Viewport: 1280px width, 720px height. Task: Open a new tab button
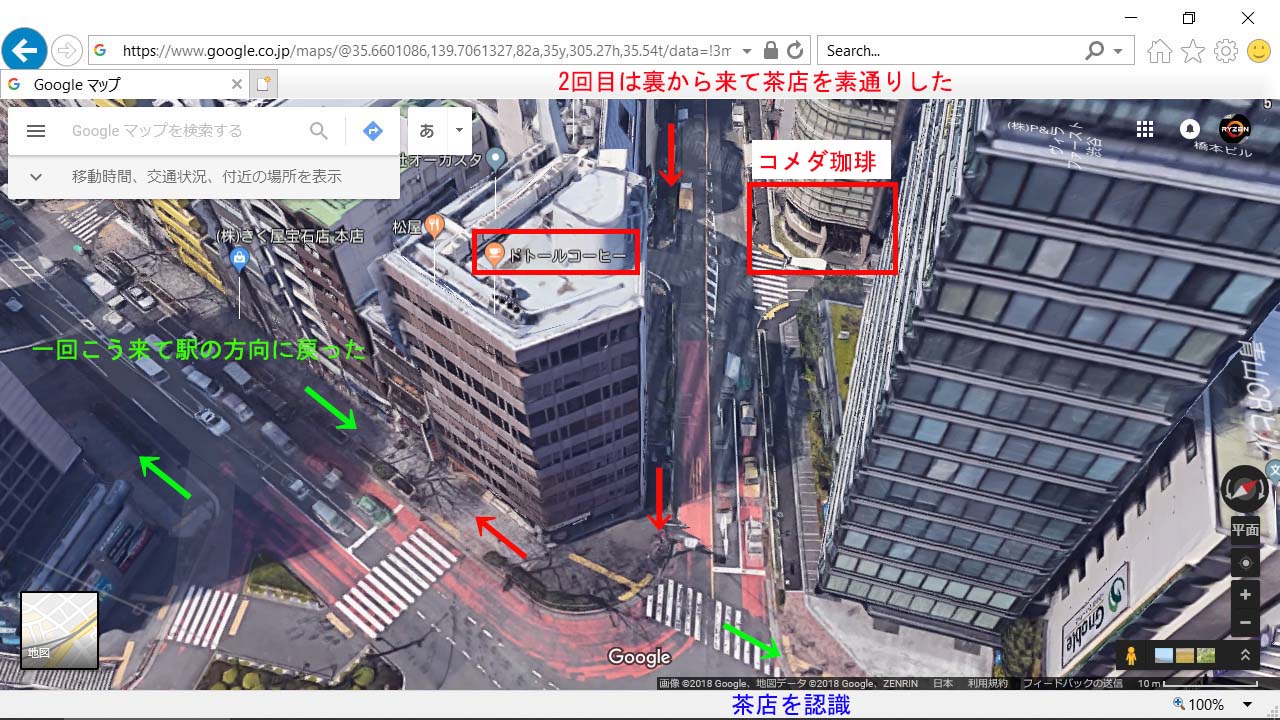tap(264, 85)
